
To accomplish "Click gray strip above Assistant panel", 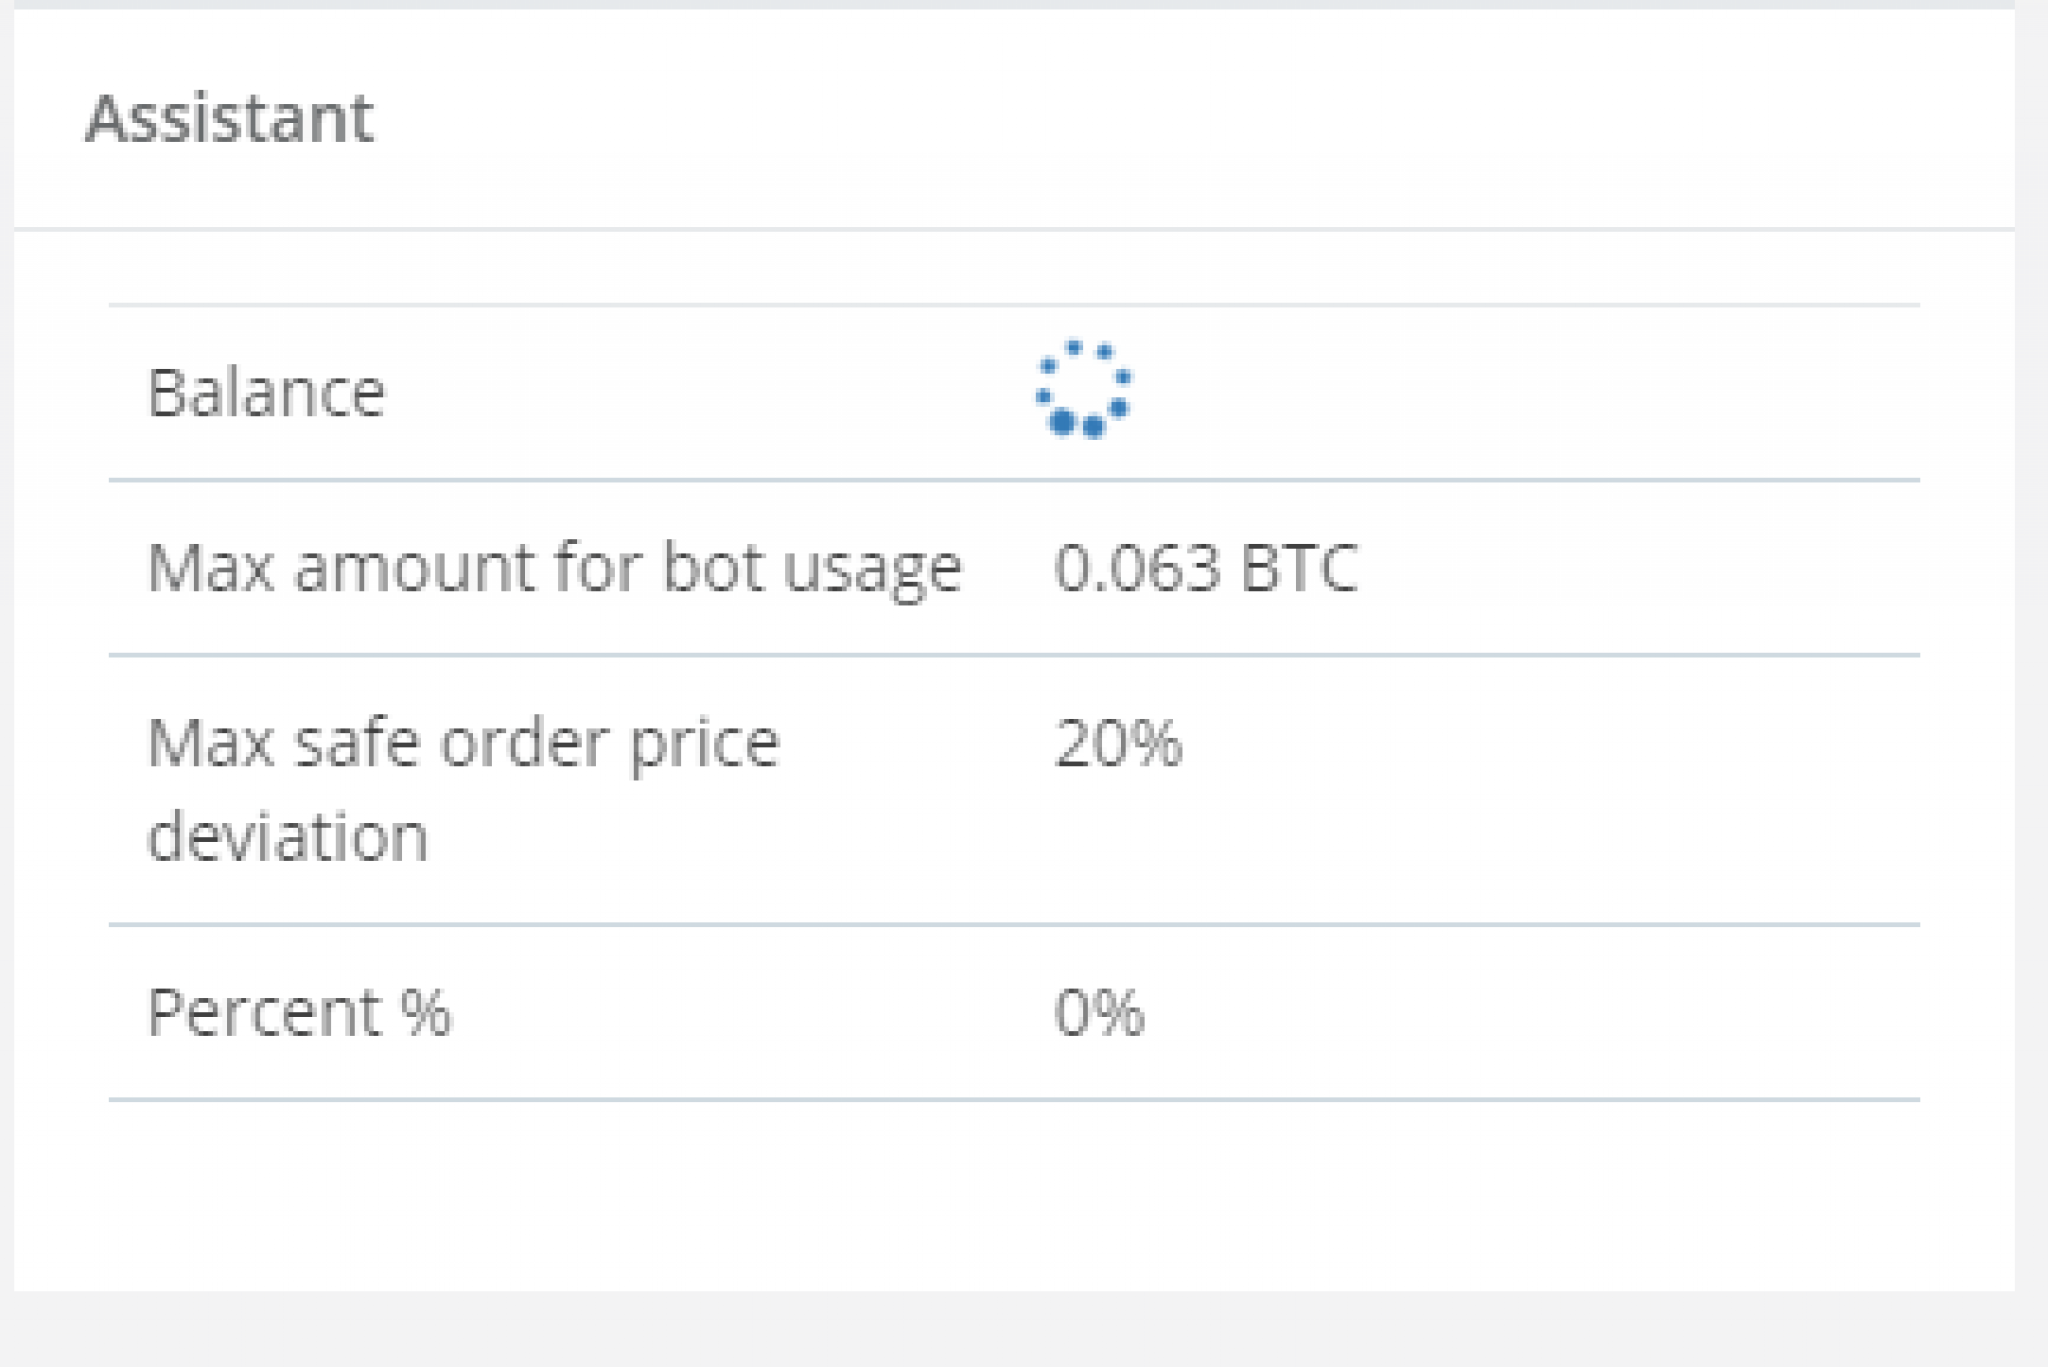I will click(x=1000, y=3).
